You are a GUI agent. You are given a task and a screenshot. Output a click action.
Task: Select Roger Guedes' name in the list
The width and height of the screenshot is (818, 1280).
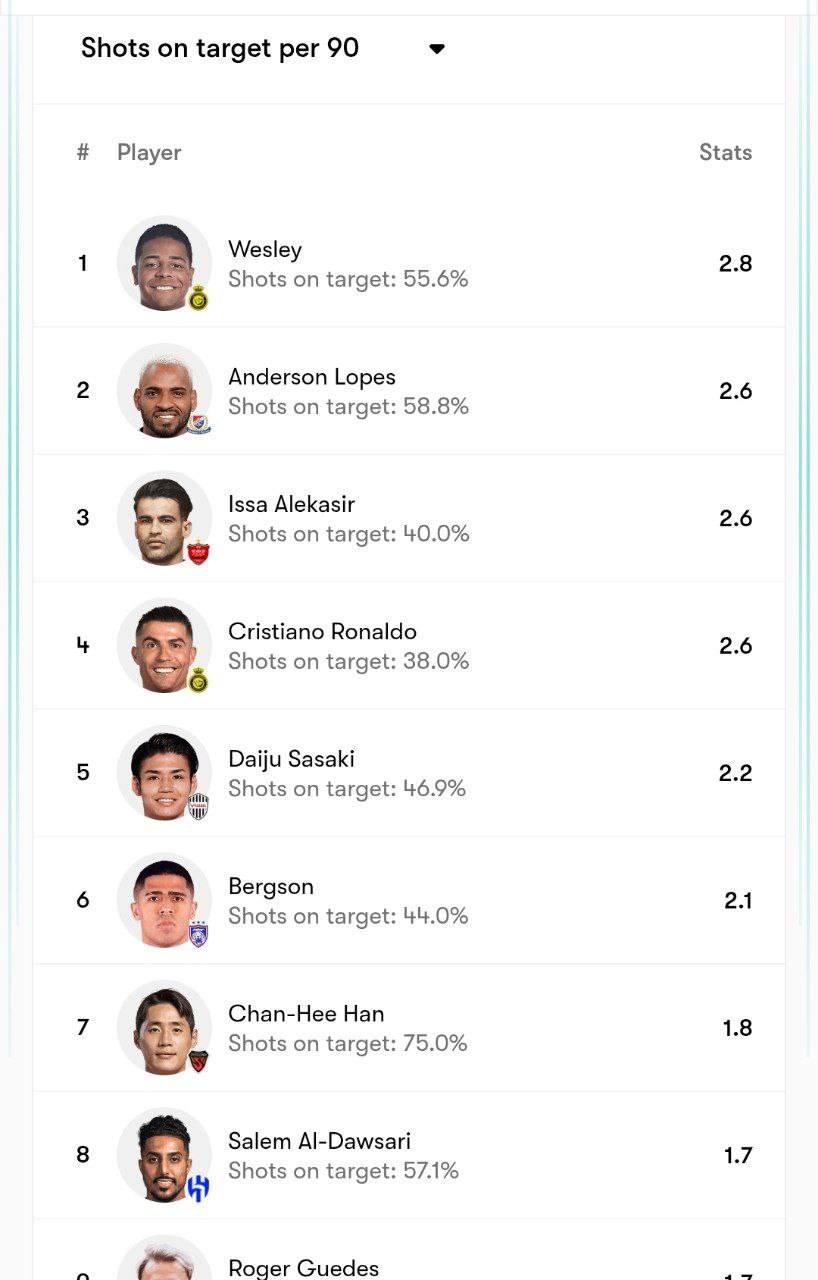click(x=303, y=1268)
